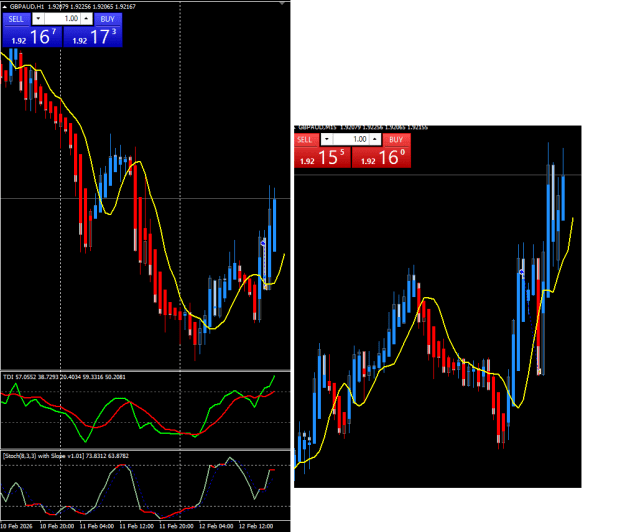625x532 pixels.
Task: Select the 1.00 volume field on M15 chart
Action: point(351,139)
